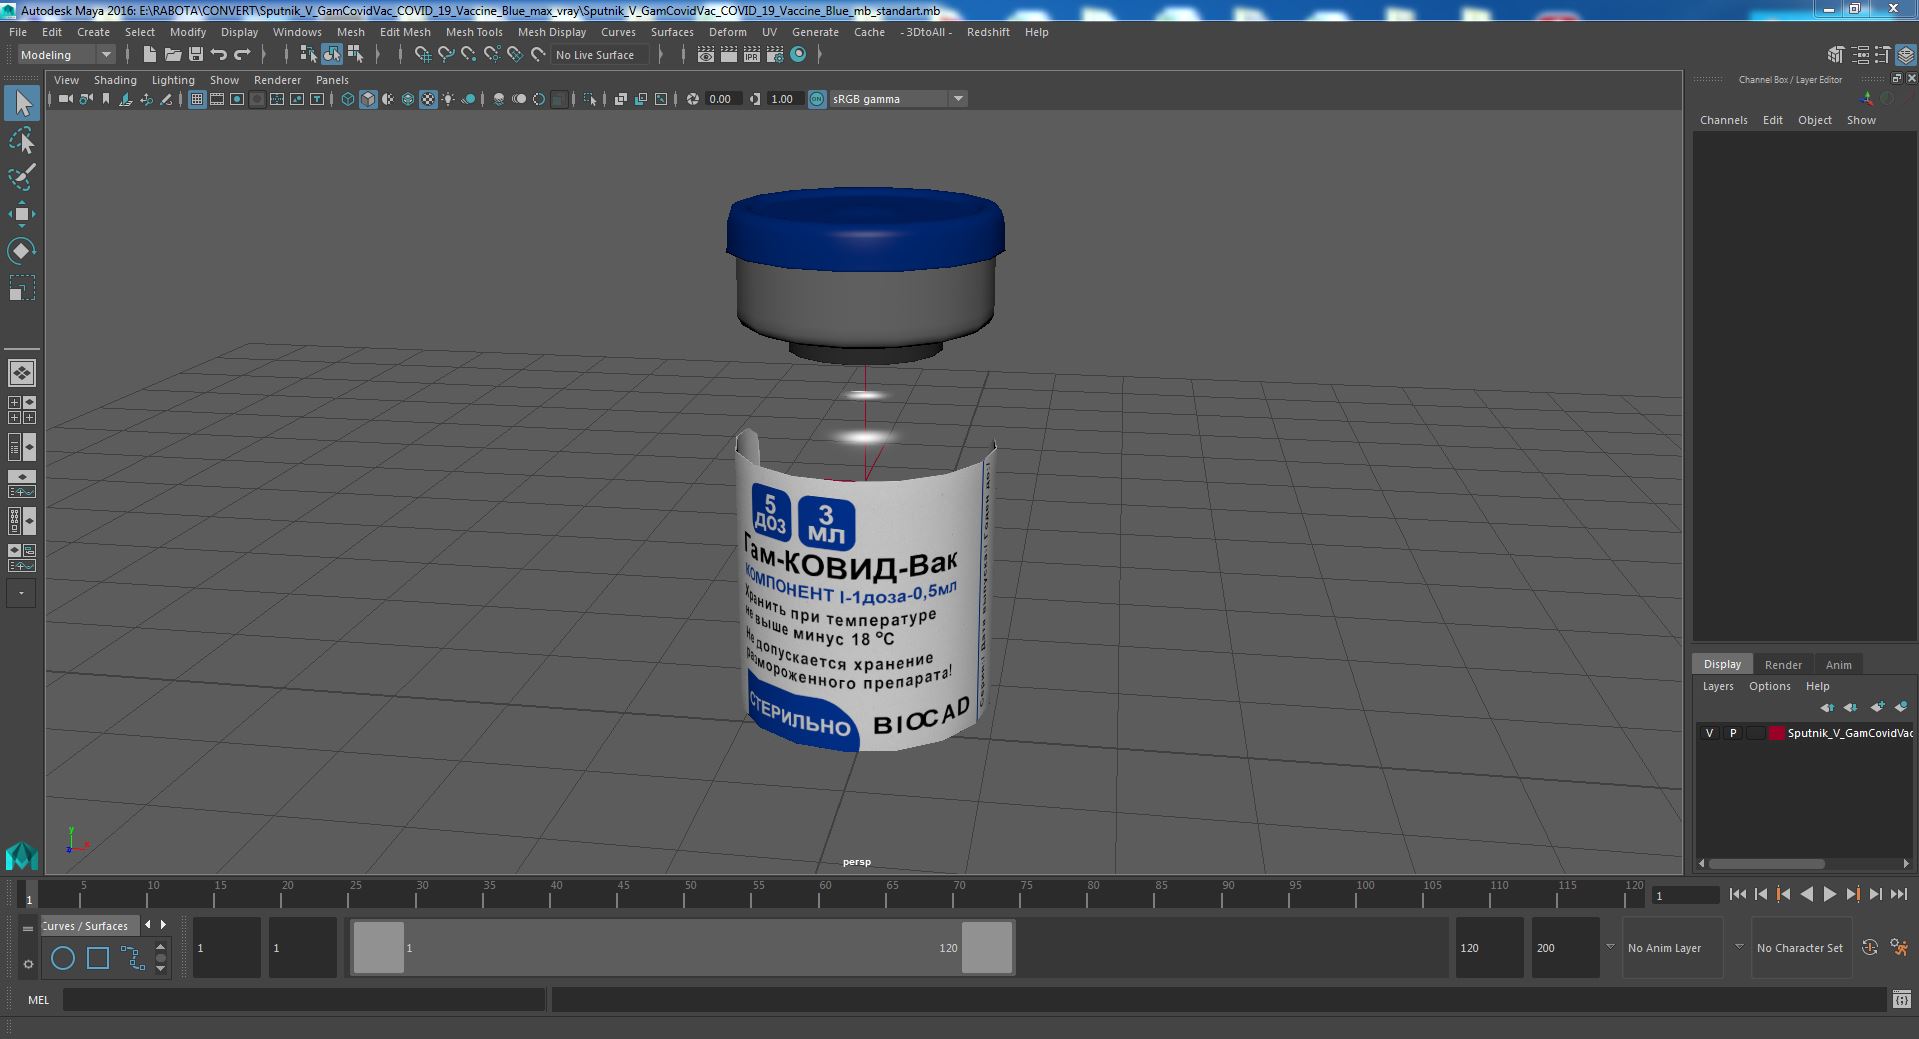
Task: Open the Channels menu in Channel Box
Action: point(1723,120)
